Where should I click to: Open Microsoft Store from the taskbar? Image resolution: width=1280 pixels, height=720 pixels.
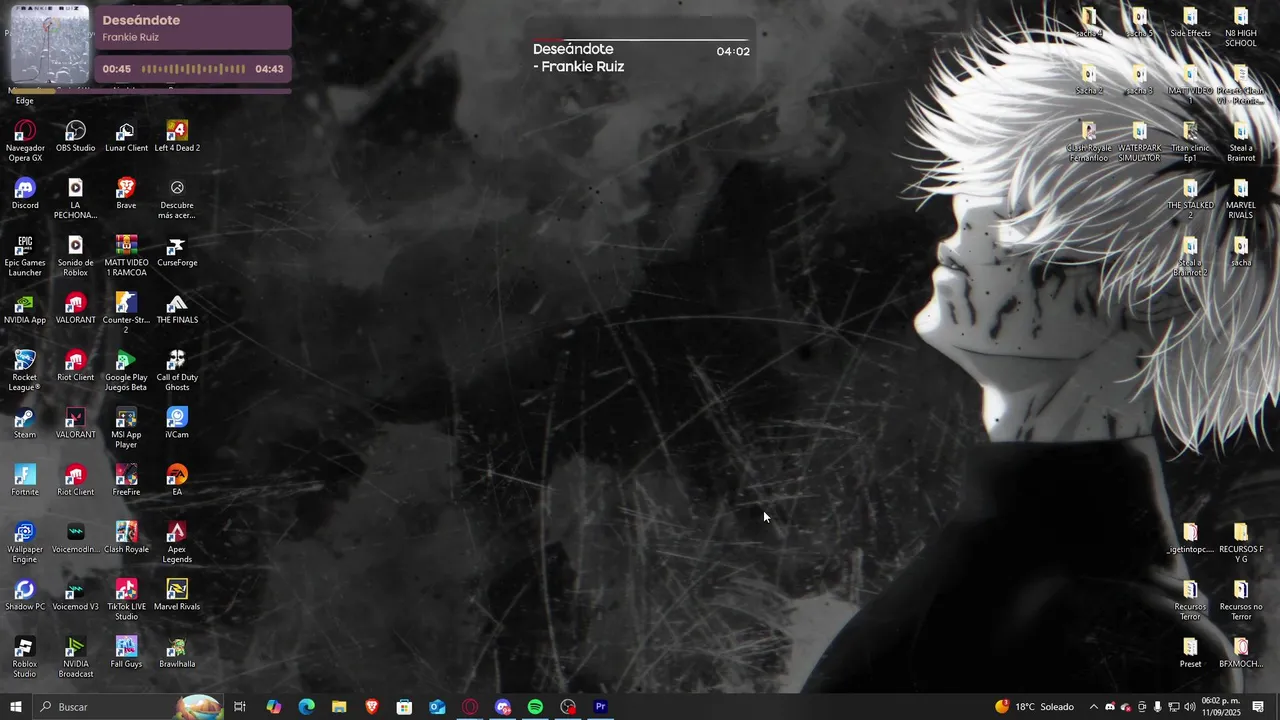tap(404, 707)
